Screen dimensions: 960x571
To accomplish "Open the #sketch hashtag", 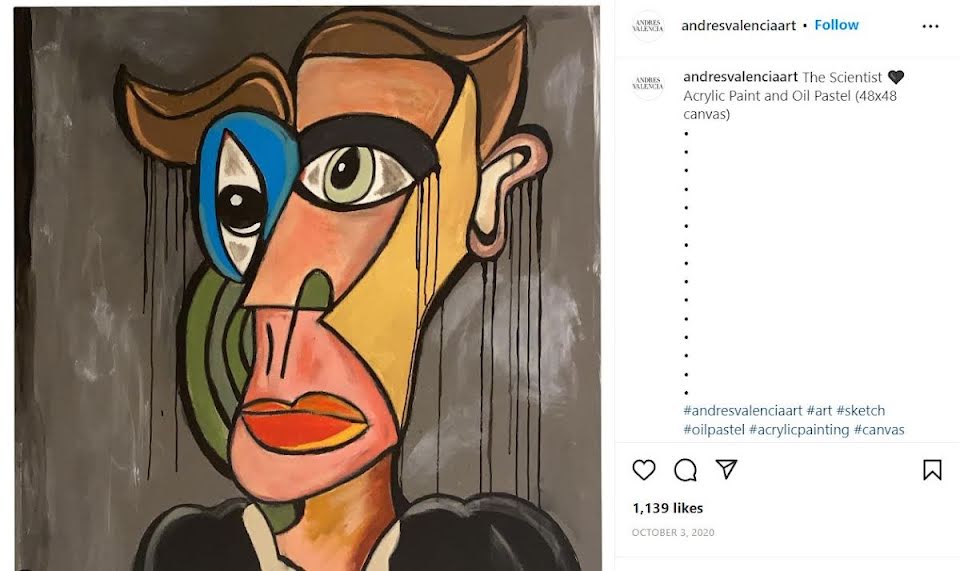I will (x=860, y=411).
